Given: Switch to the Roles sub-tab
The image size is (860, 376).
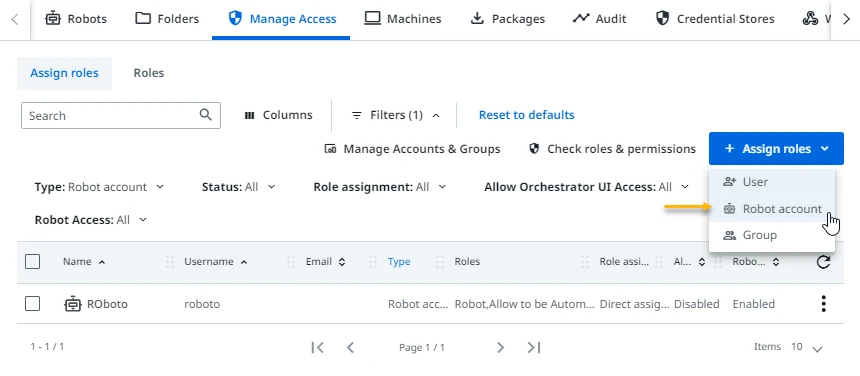Looking at the screenshot, I should [149, 73].
